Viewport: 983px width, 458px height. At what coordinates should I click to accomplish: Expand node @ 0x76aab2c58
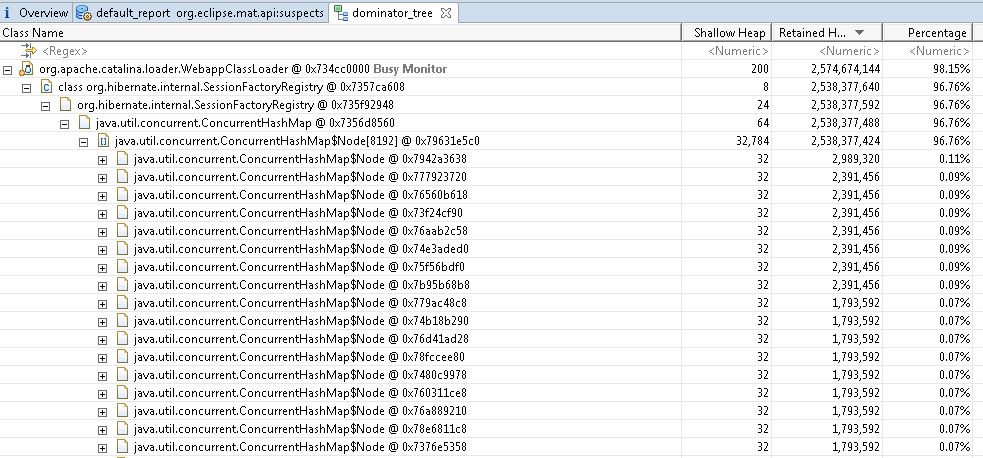tap(102, 232)
